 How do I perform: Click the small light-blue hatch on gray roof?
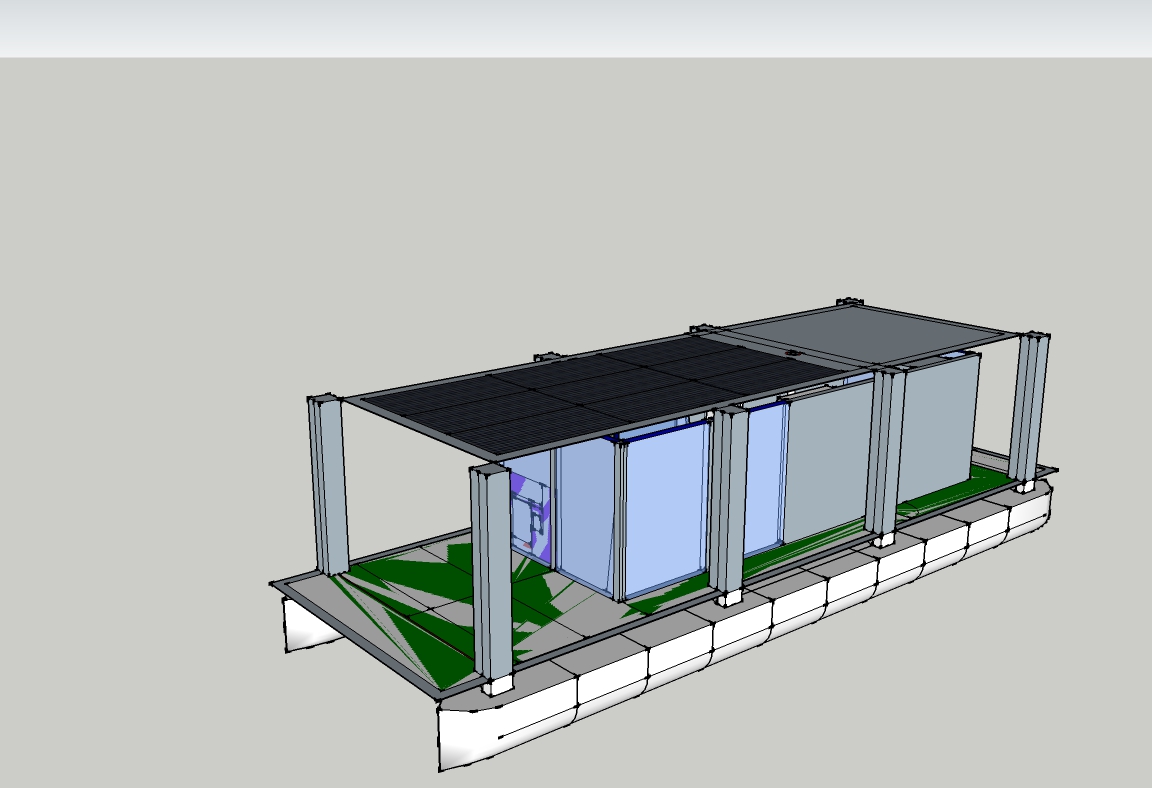951,355
